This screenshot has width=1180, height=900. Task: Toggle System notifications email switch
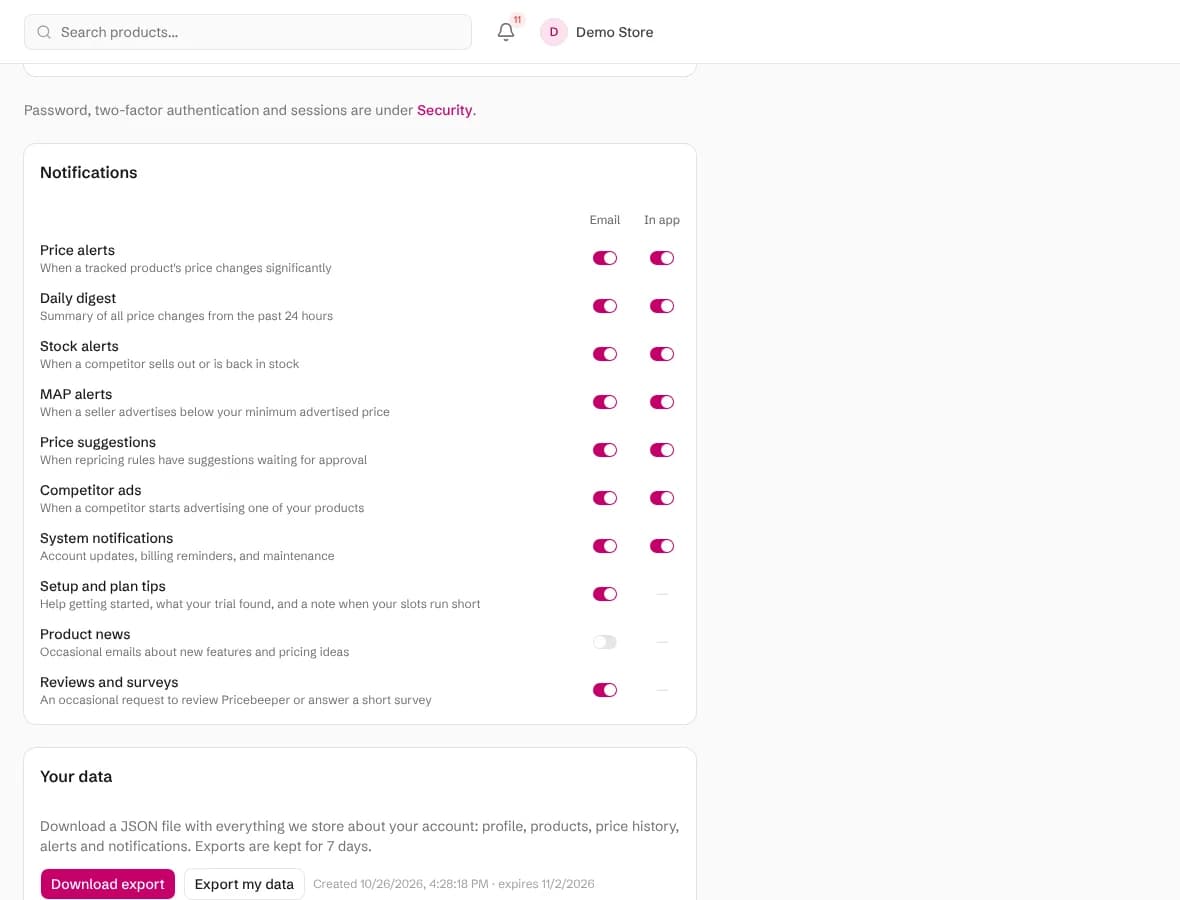[604, 546]
